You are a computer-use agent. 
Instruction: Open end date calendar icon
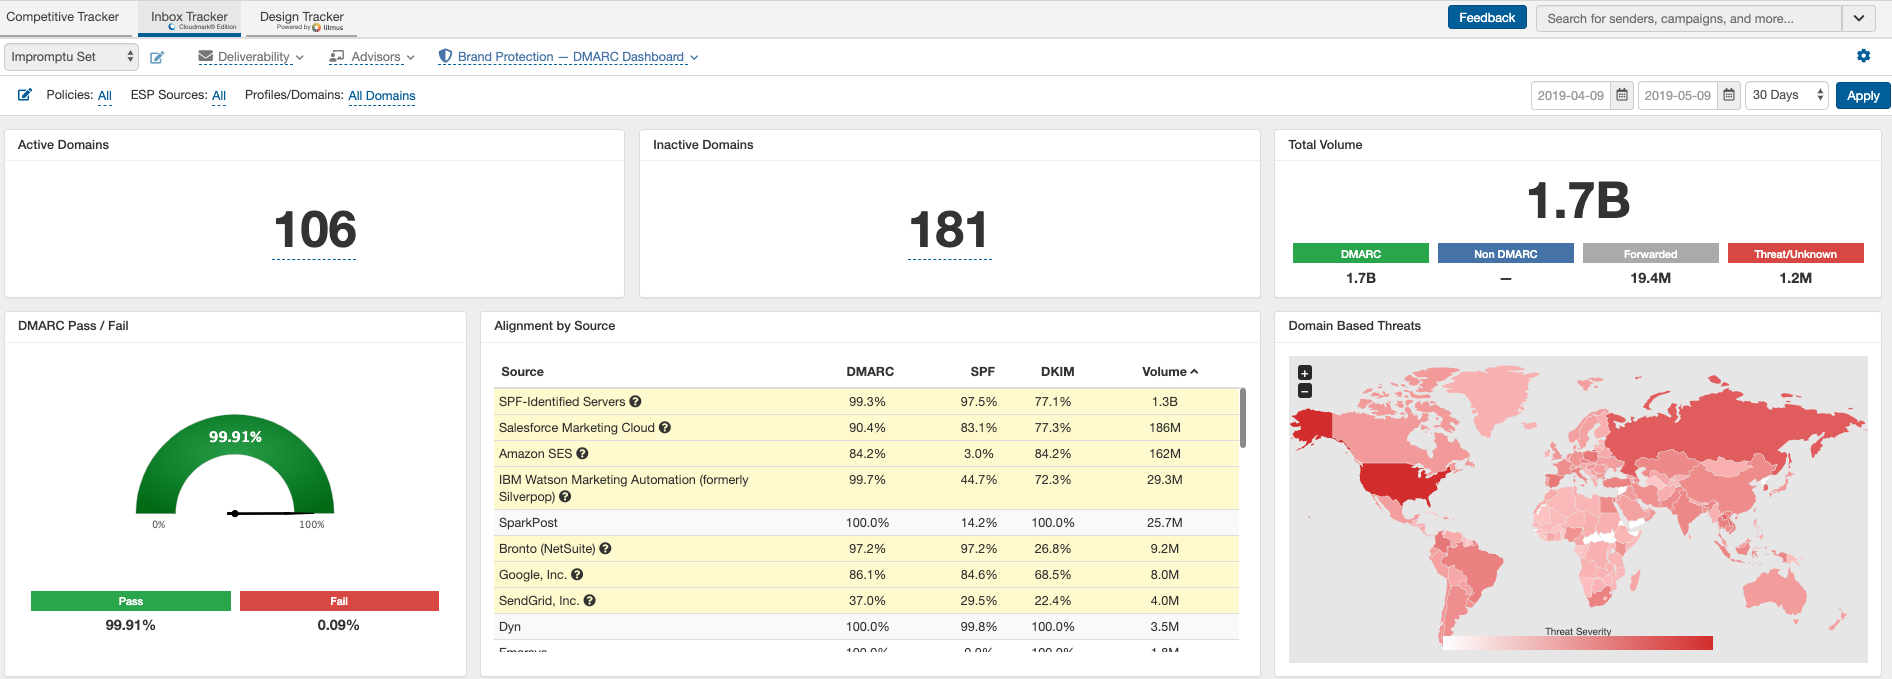click(1729, 96)
